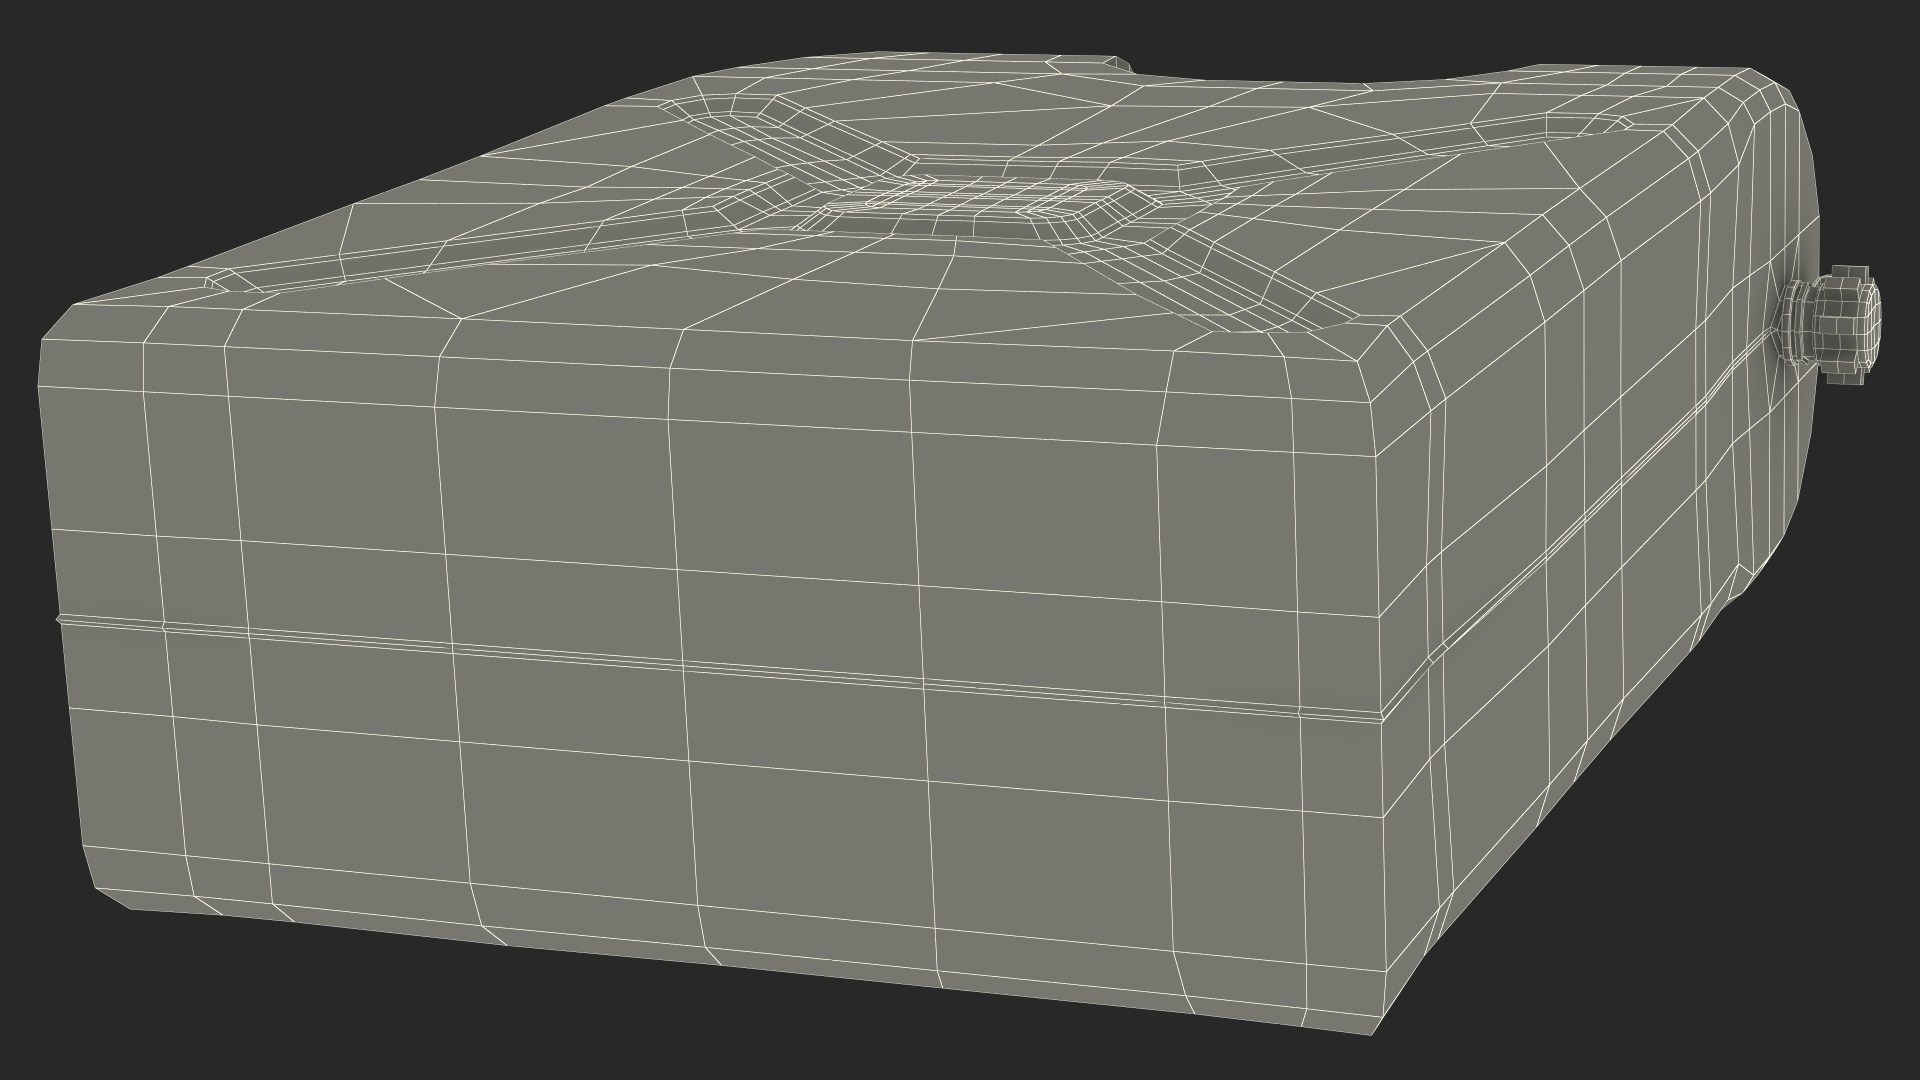Click the dark background in the top-left area
The width and height of the screenshot is (1920, 1080).
click(200, 120)
